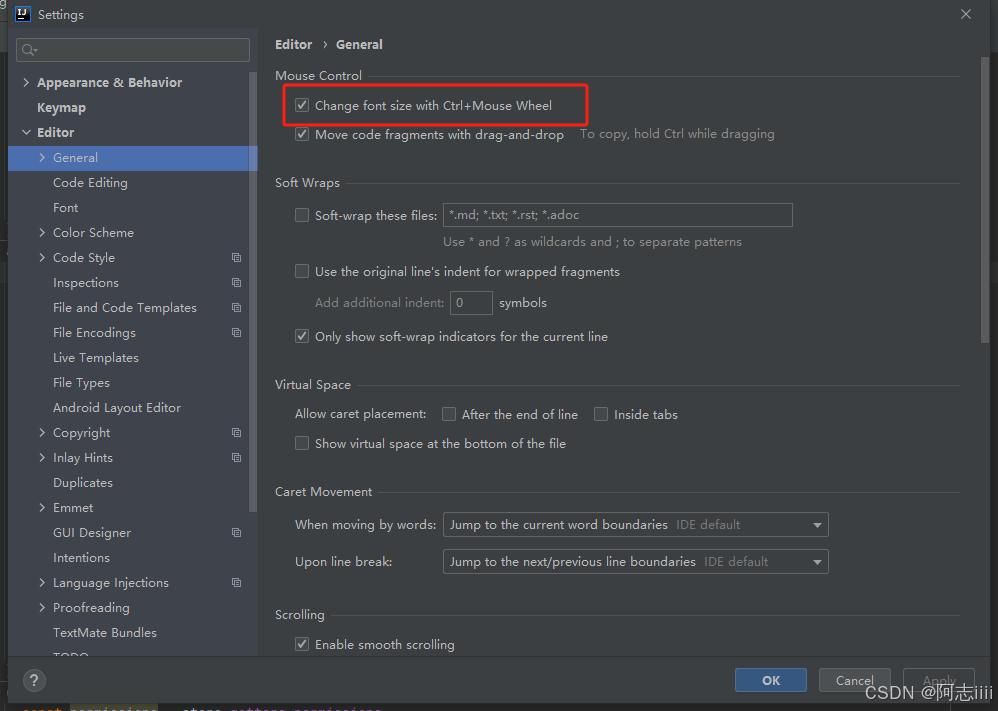The width and height of the screenshot is (998, 711).
Task: Expand the Language Injections node arrow
Action: 42,582
